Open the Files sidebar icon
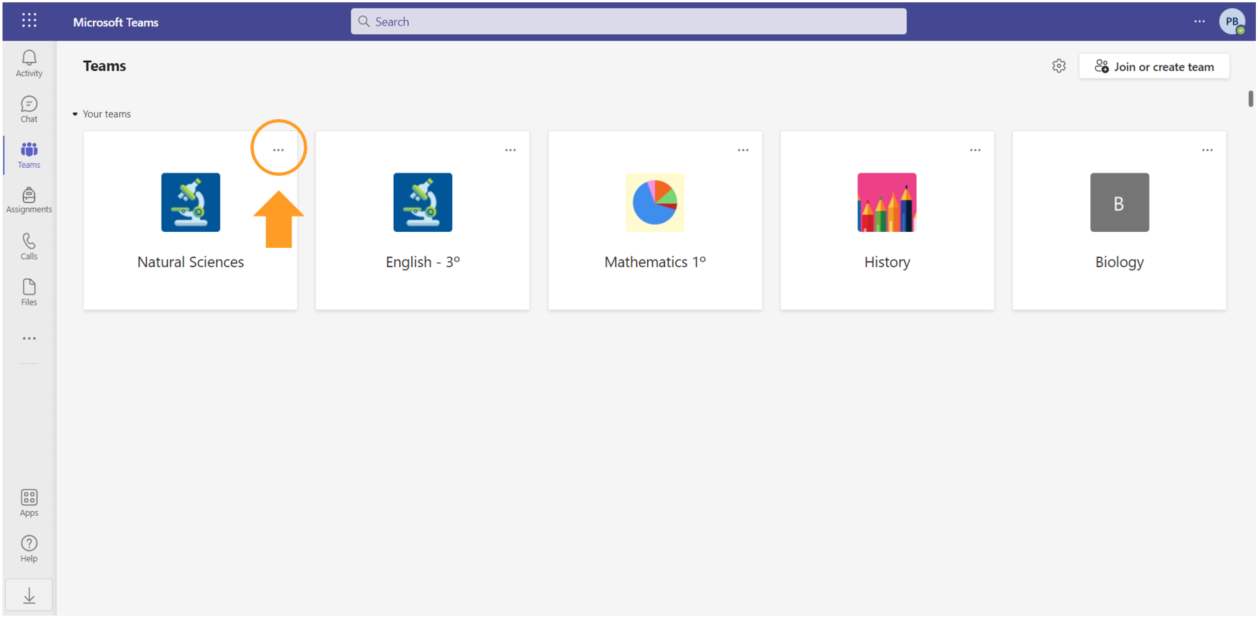 29,292
